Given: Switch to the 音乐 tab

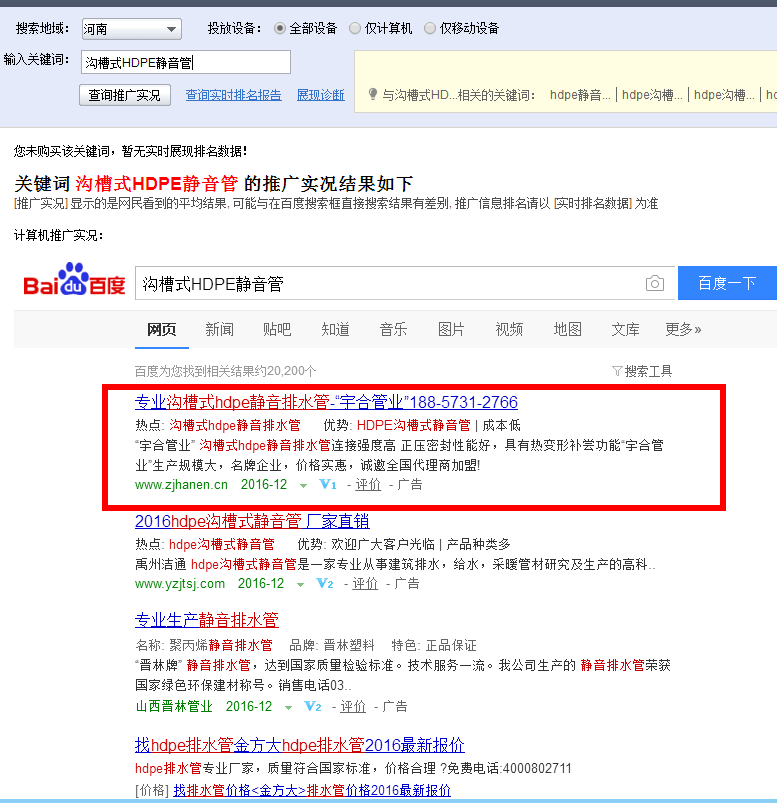Looking at the screenshot, I should (x=393, y=329).
